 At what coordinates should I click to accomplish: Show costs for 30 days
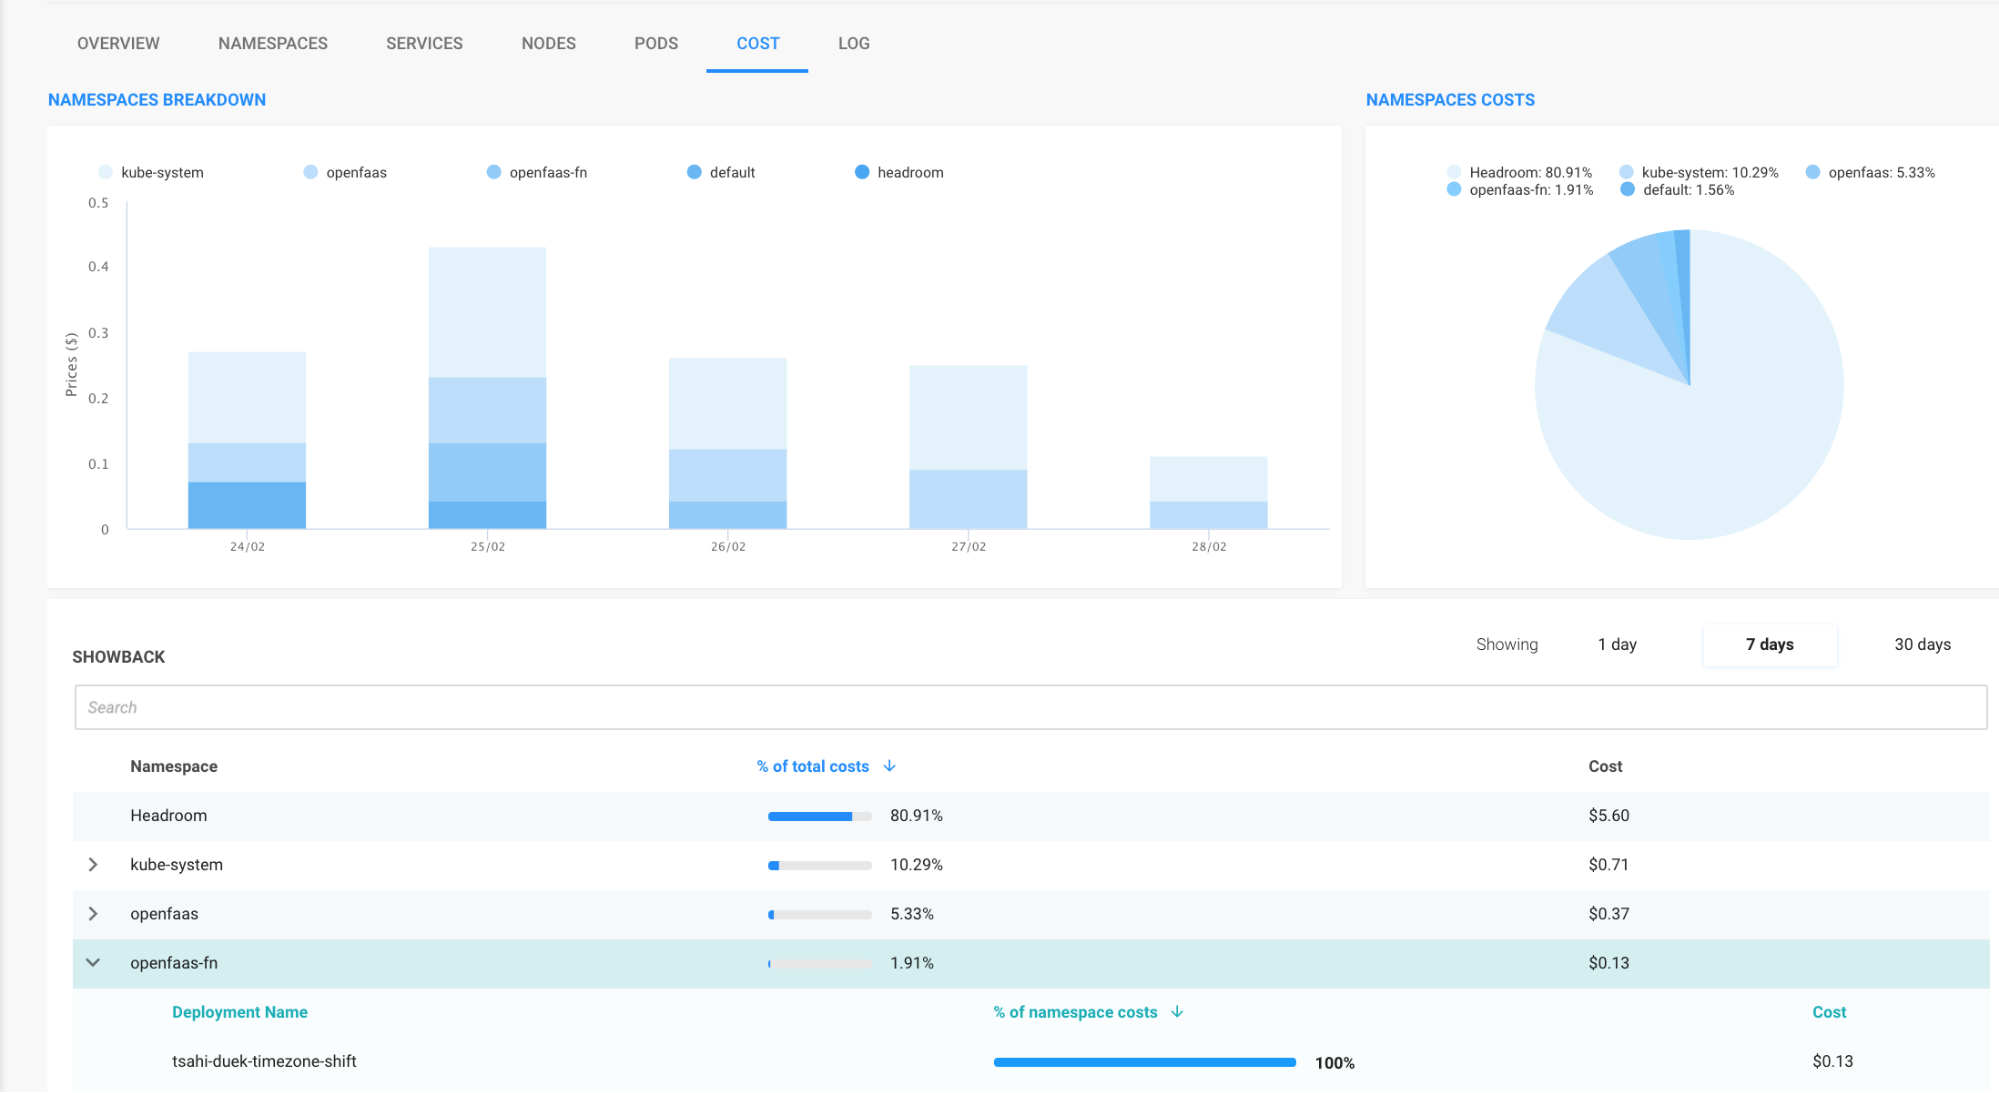pos(1922,645)
